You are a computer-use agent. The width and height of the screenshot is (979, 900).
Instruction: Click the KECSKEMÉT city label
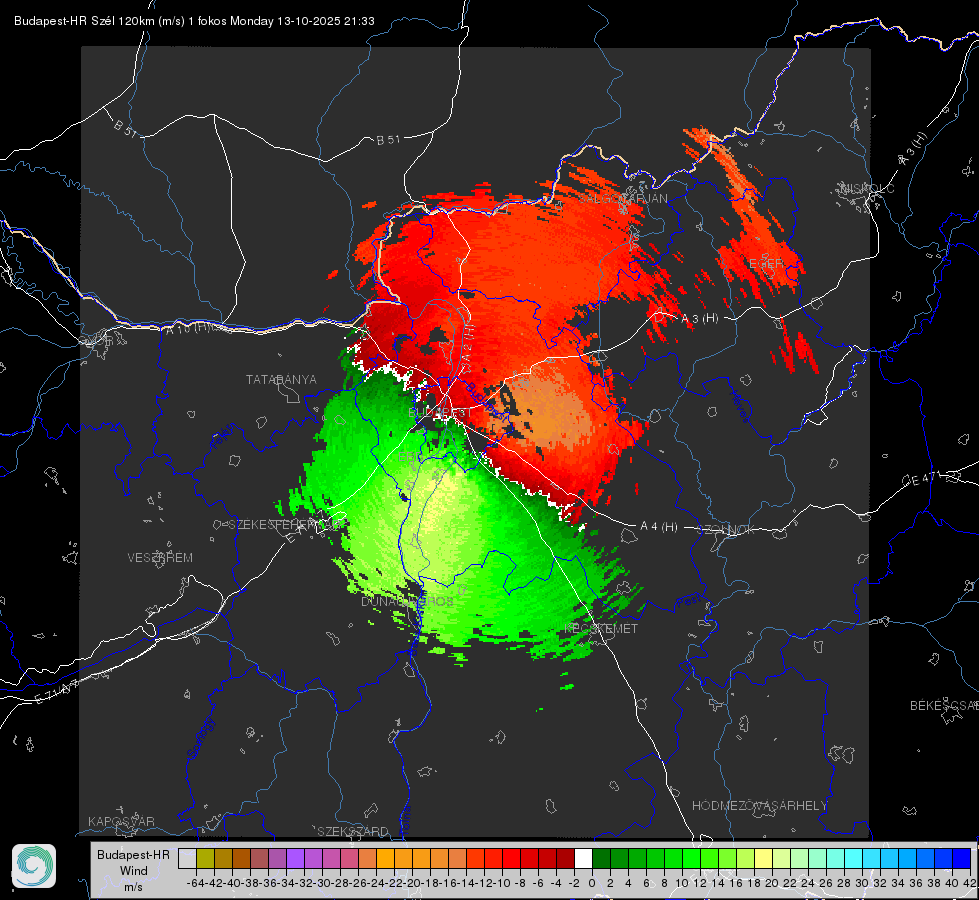click(601, 629)
